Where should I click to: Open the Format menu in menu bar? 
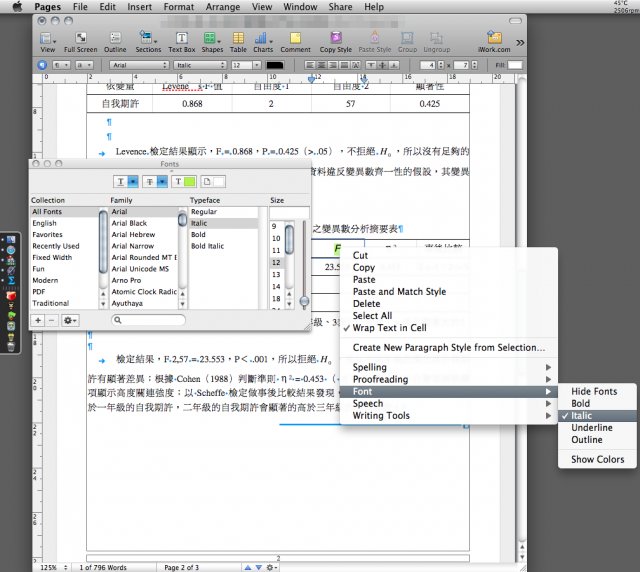[179, 7]
